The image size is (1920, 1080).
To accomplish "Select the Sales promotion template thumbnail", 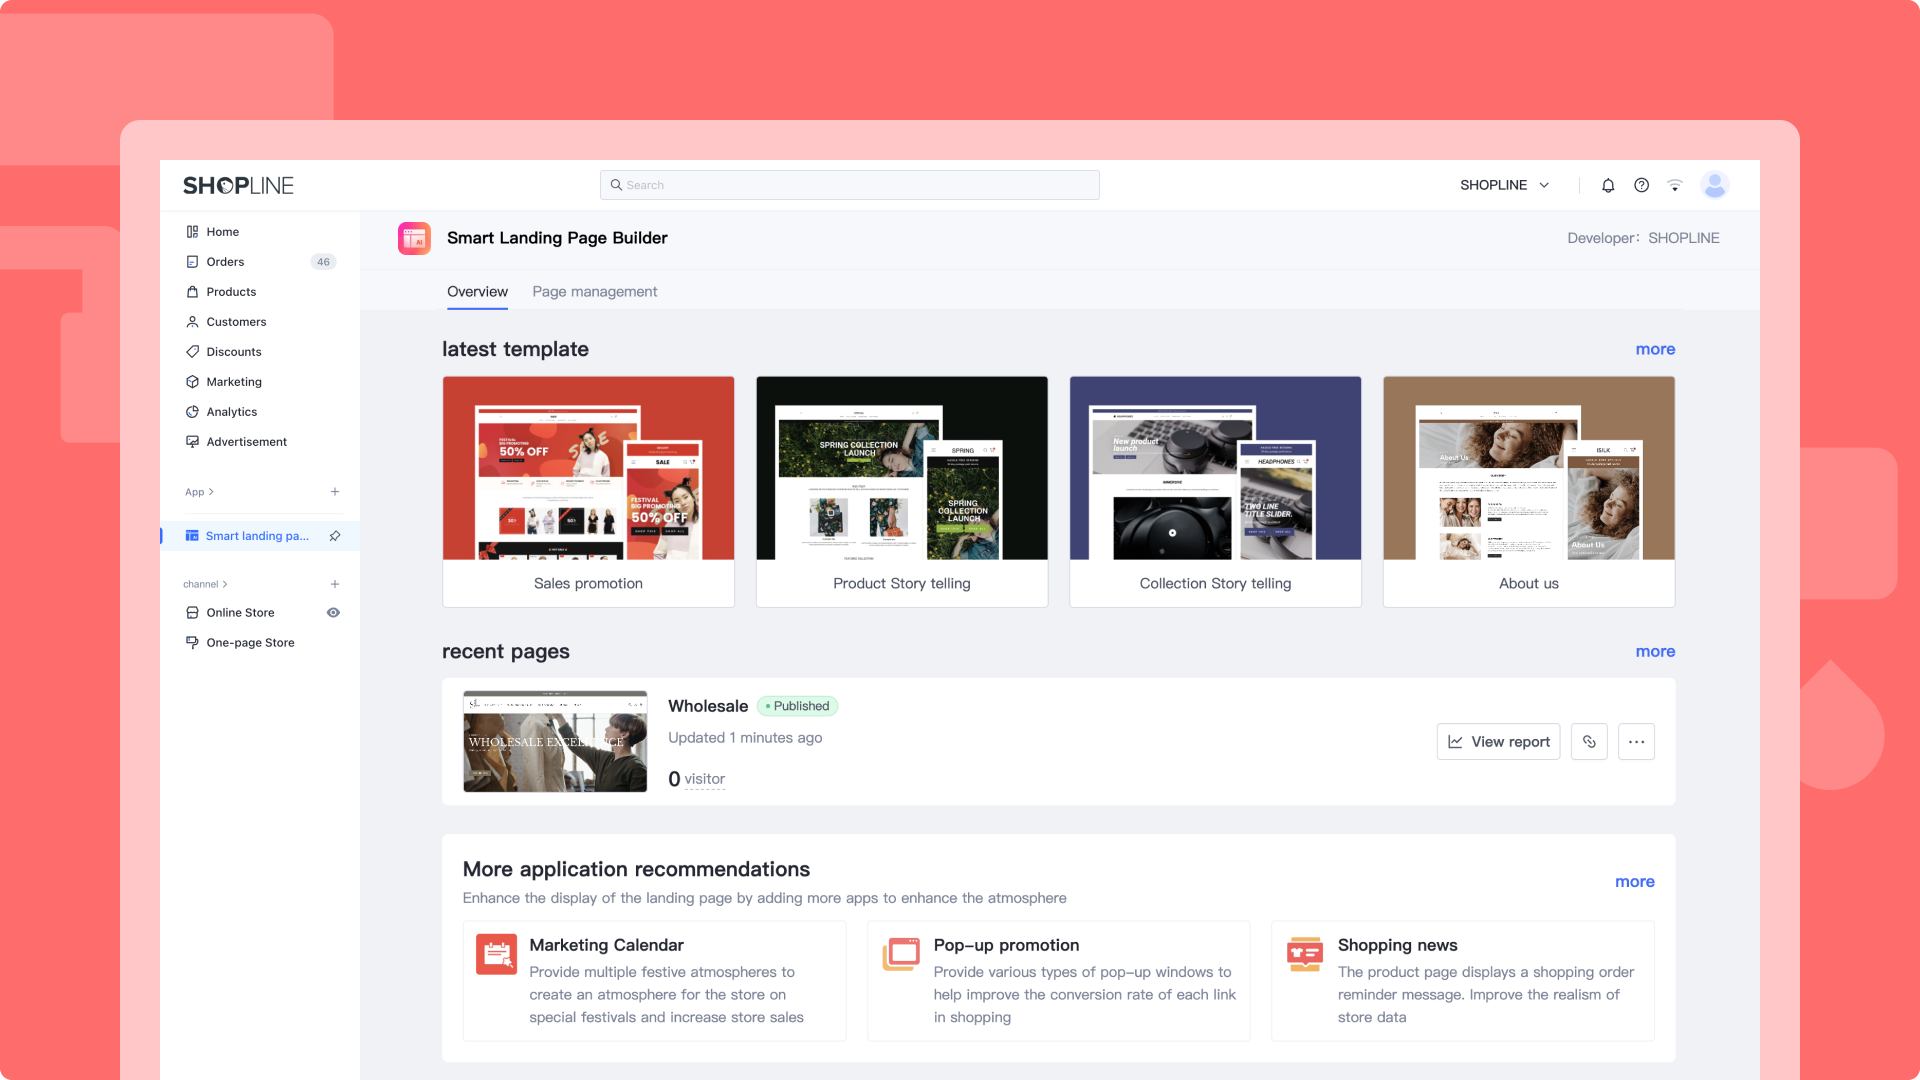I will coord(588,468).
